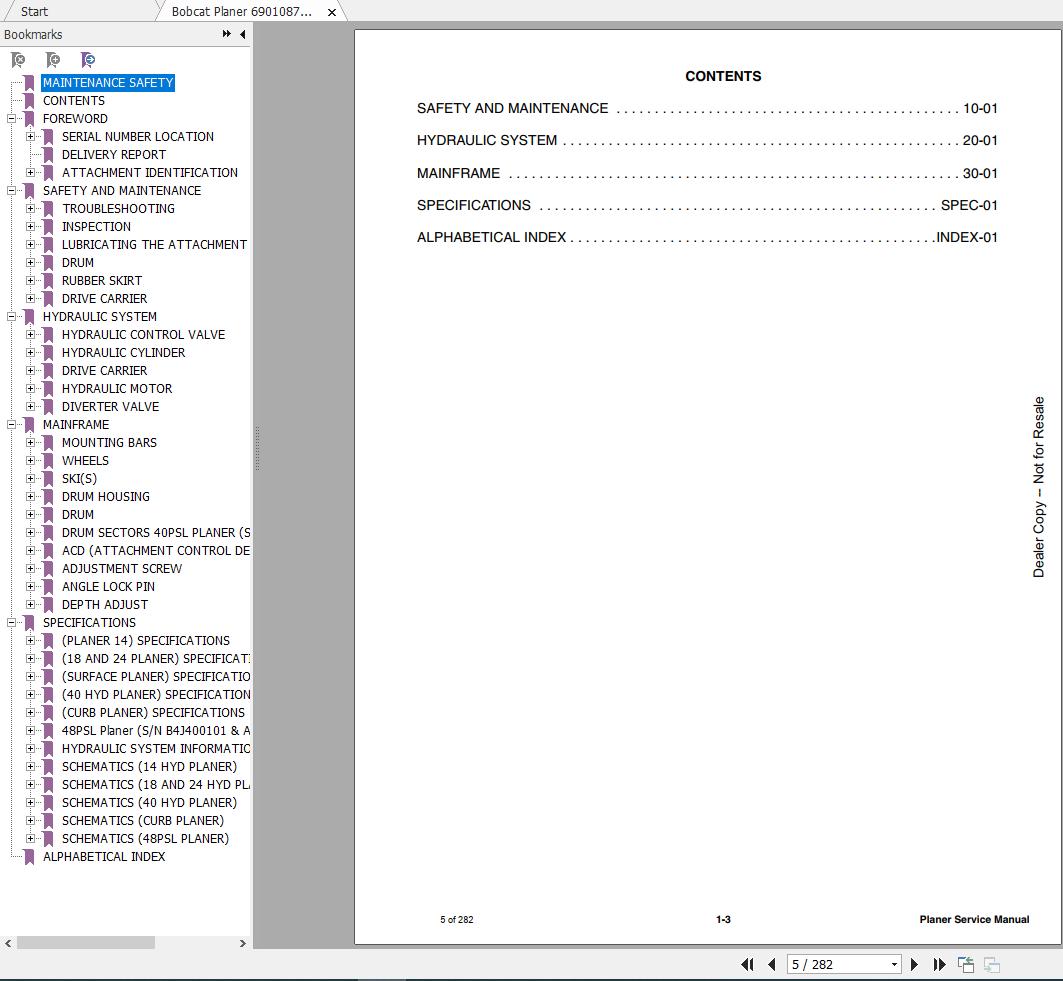The width and height of the screenshot is (1063, 981).
Task: Click the bookmark icon beside FOREWORD
Action: coord(29,119)
